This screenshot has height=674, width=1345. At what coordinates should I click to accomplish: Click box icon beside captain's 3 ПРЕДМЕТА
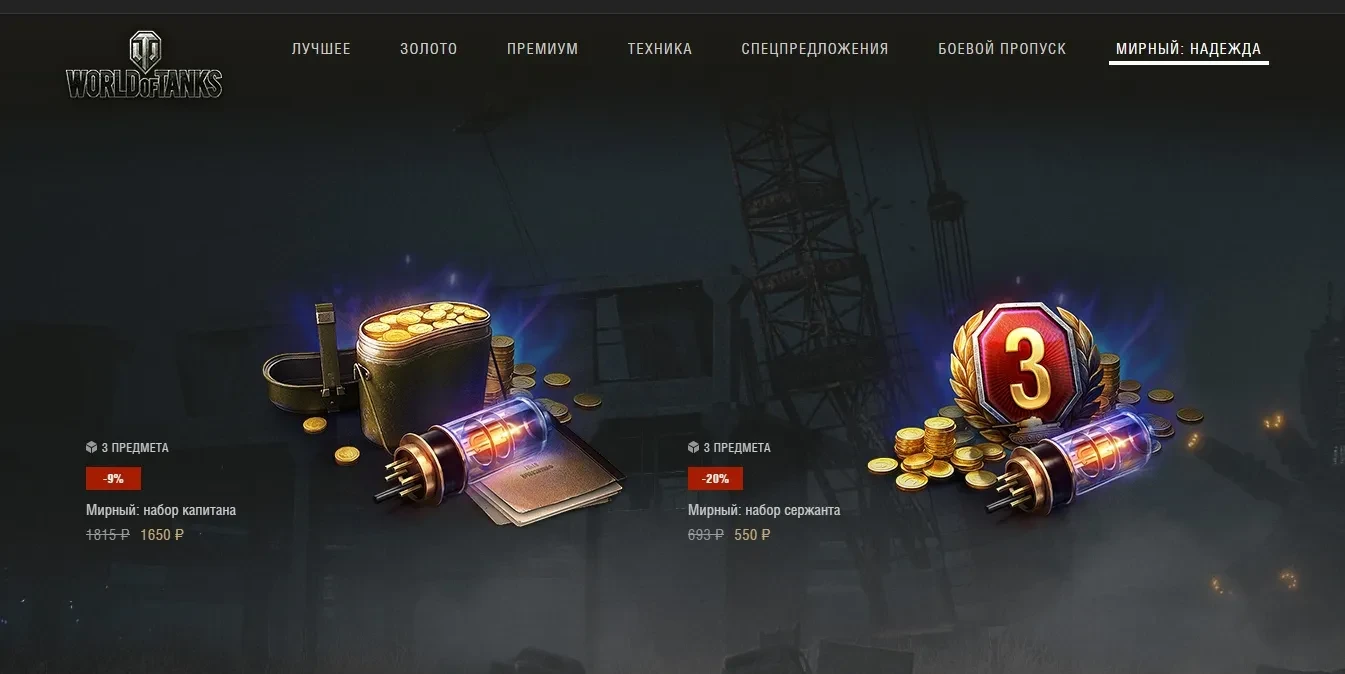coord(91,447)
